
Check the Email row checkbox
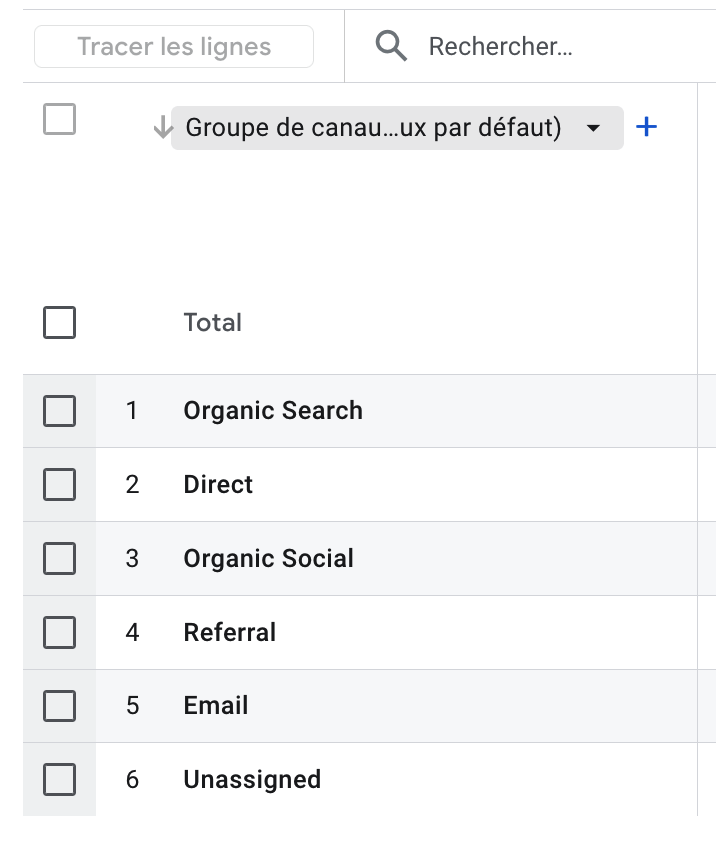click(58, 706)
